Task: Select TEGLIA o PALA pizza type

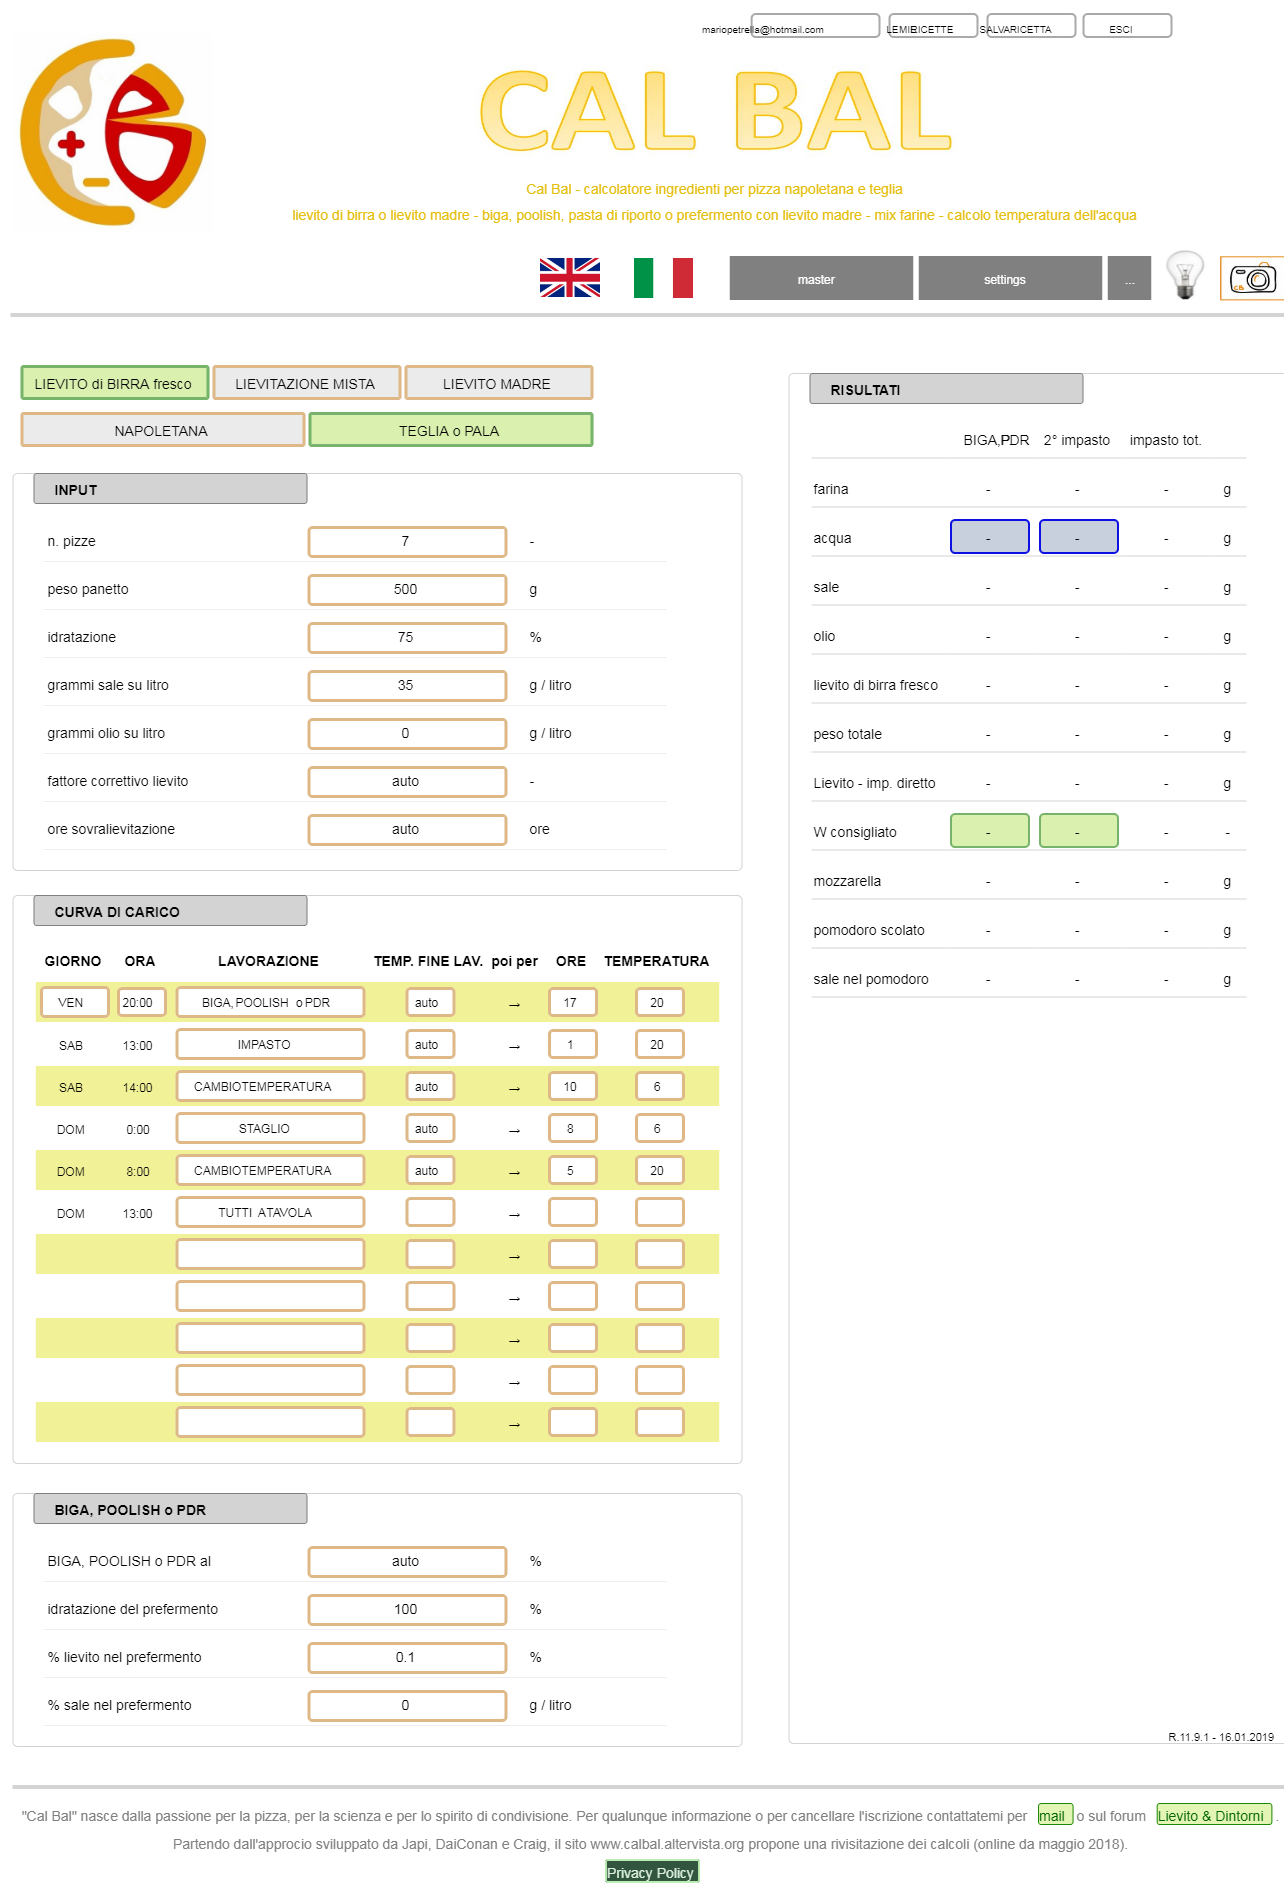Action: click(x=451, y=430)
